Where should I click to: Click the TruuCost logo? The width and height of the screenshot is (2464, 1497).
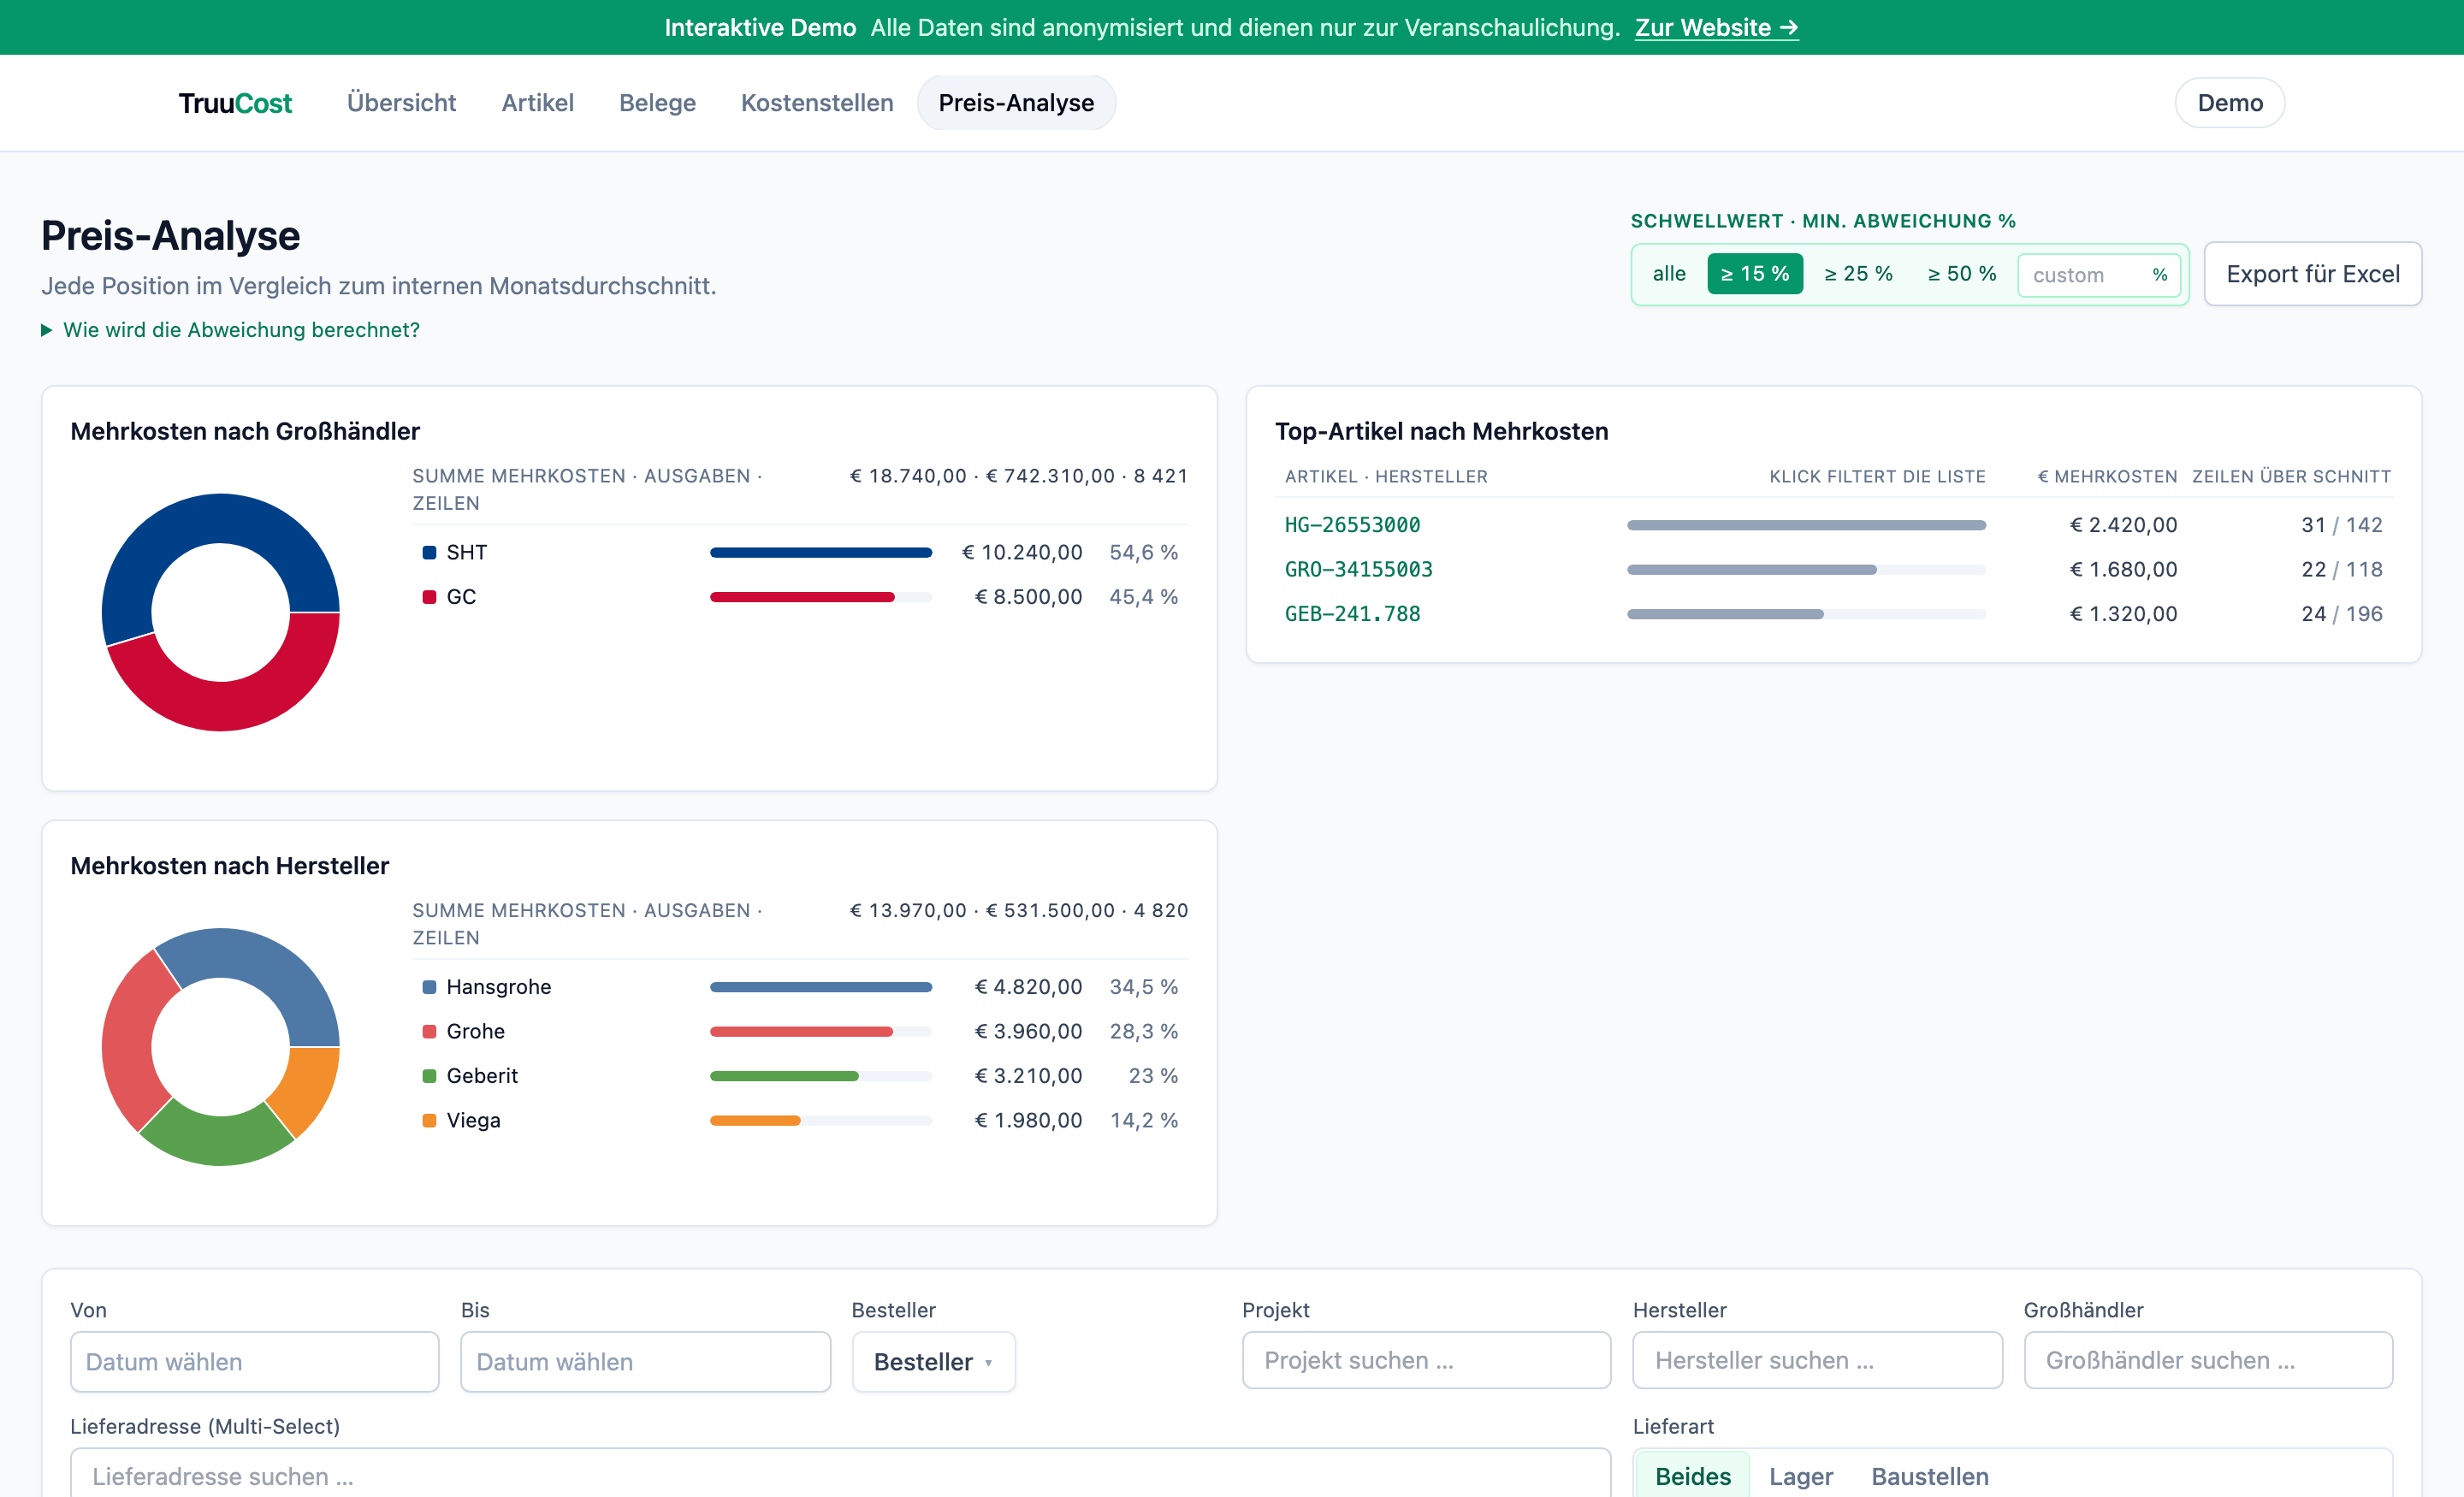click(x=235, y=103)
